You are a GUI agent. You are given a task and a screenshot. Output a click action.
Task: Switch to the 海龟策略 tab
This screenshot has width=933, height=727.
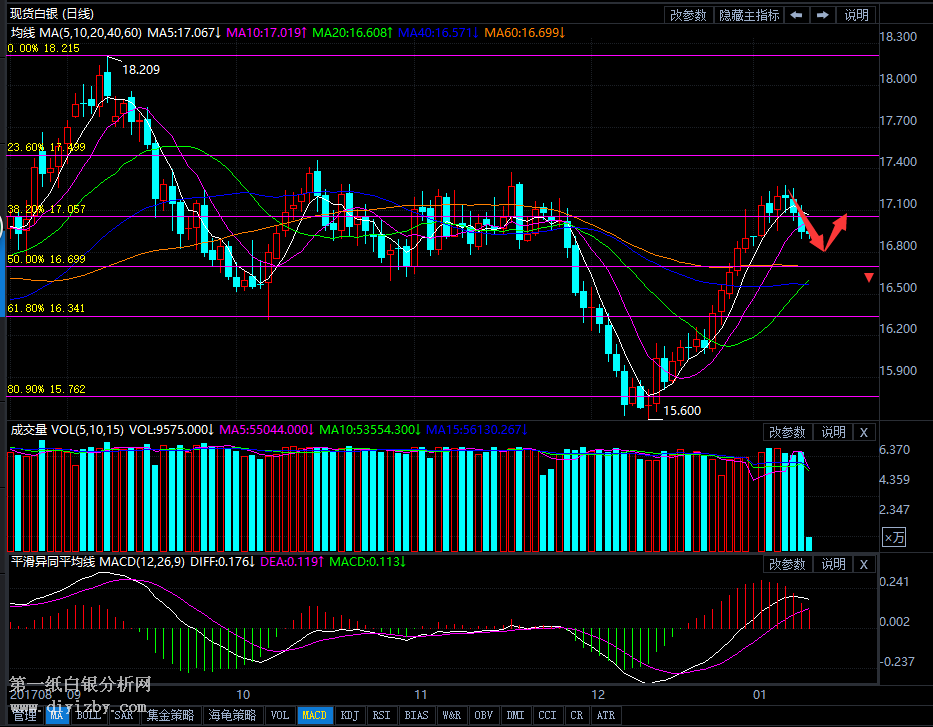pyautogui.click(x=233, y=715)
